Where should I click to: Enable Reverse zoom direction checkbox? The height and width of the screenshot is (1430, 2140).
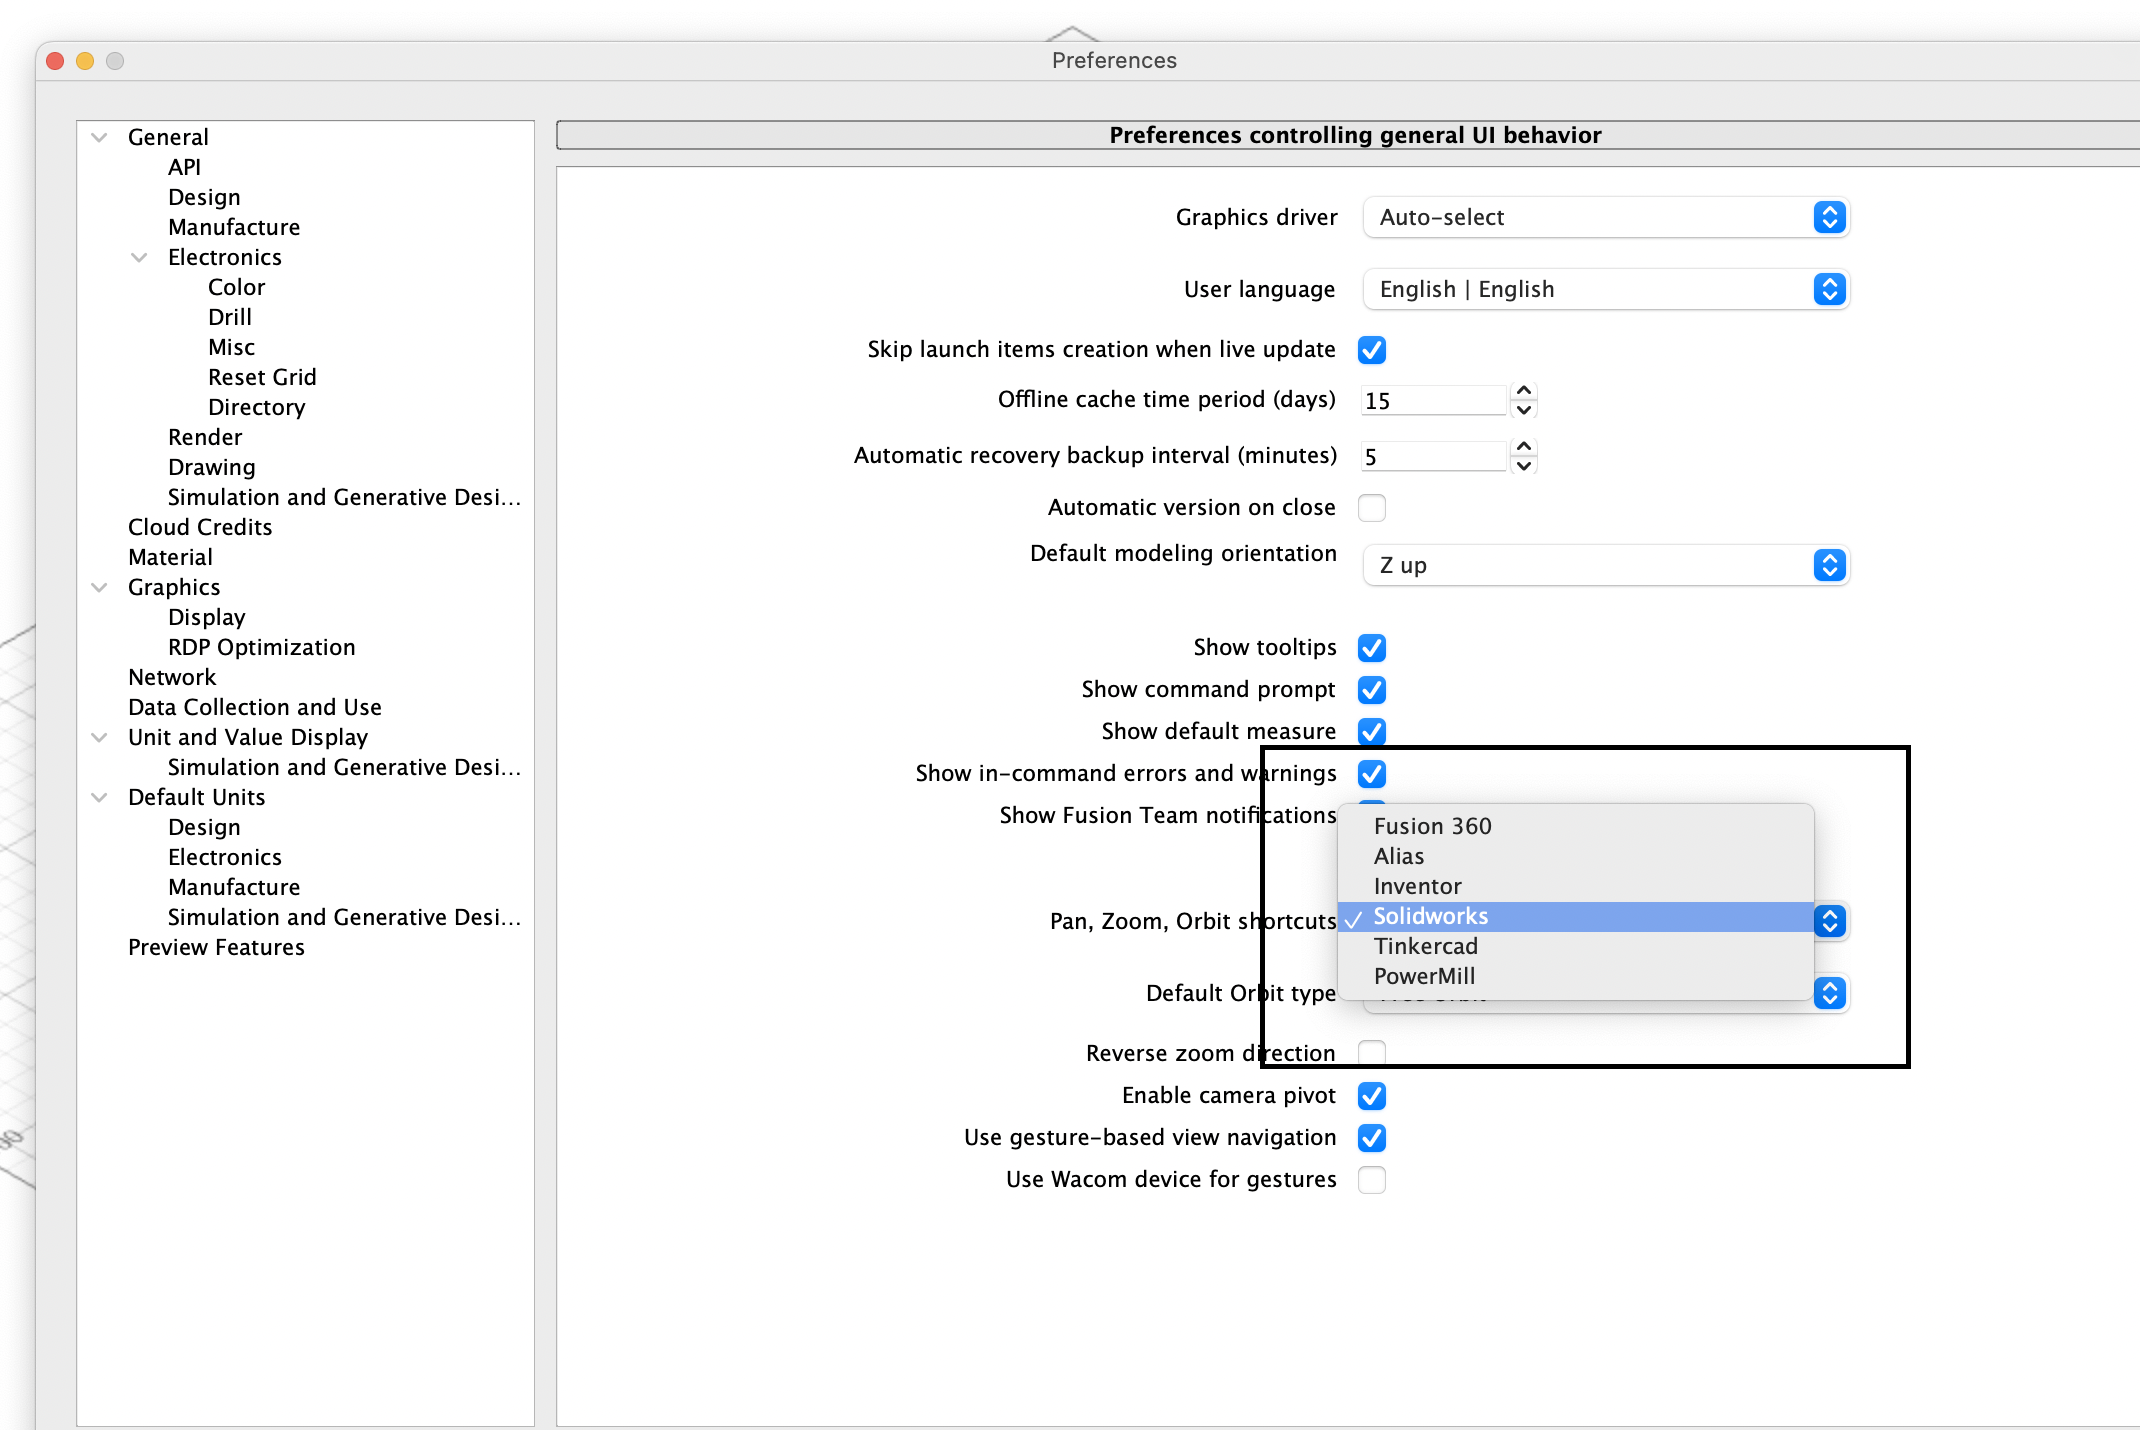1372,1053
